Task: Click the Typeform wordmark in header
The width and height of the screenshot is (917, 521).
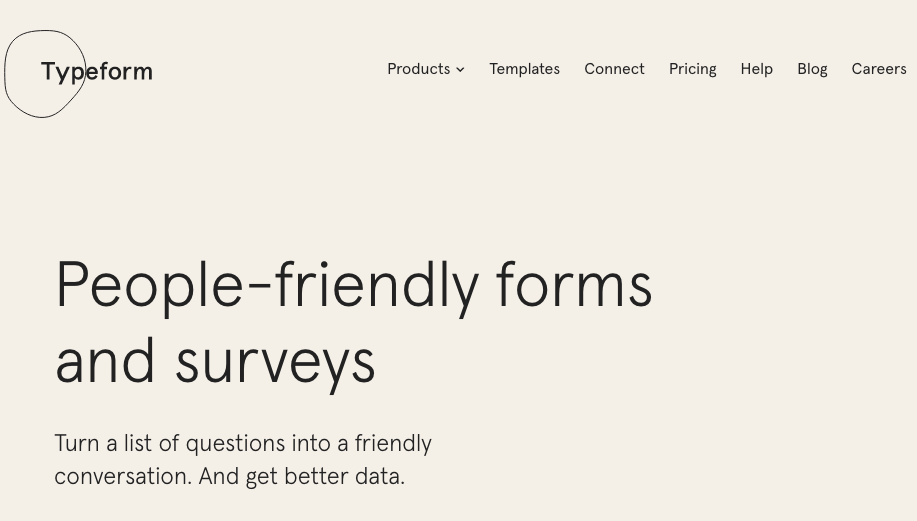Action: pos(96,72)
